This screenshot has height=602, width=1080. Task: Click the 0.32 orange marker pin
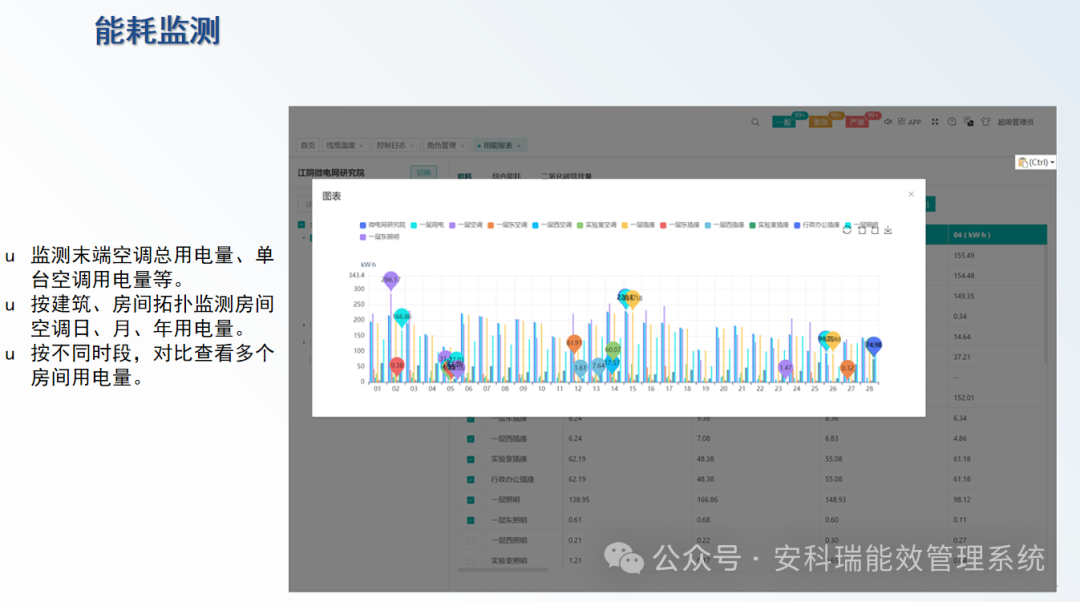[847, 369]
